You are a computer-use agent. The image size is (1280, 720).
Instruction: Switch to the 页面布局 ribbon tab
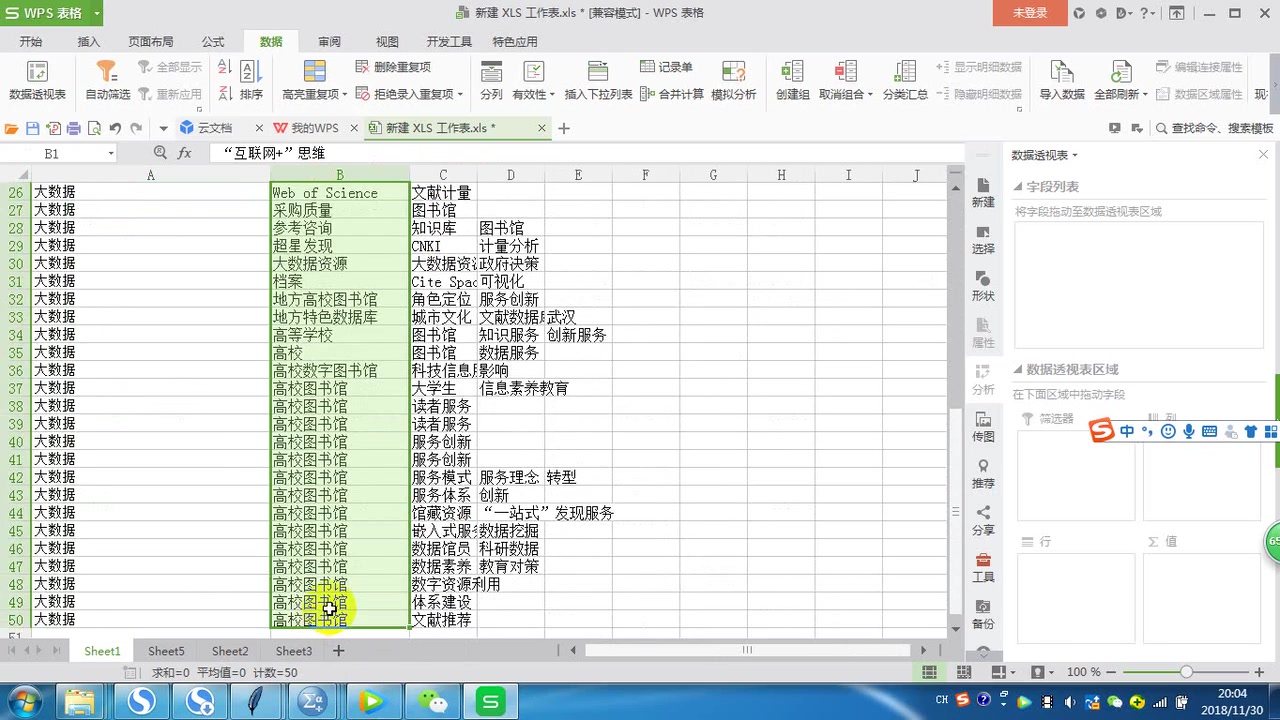pos(151,42)
